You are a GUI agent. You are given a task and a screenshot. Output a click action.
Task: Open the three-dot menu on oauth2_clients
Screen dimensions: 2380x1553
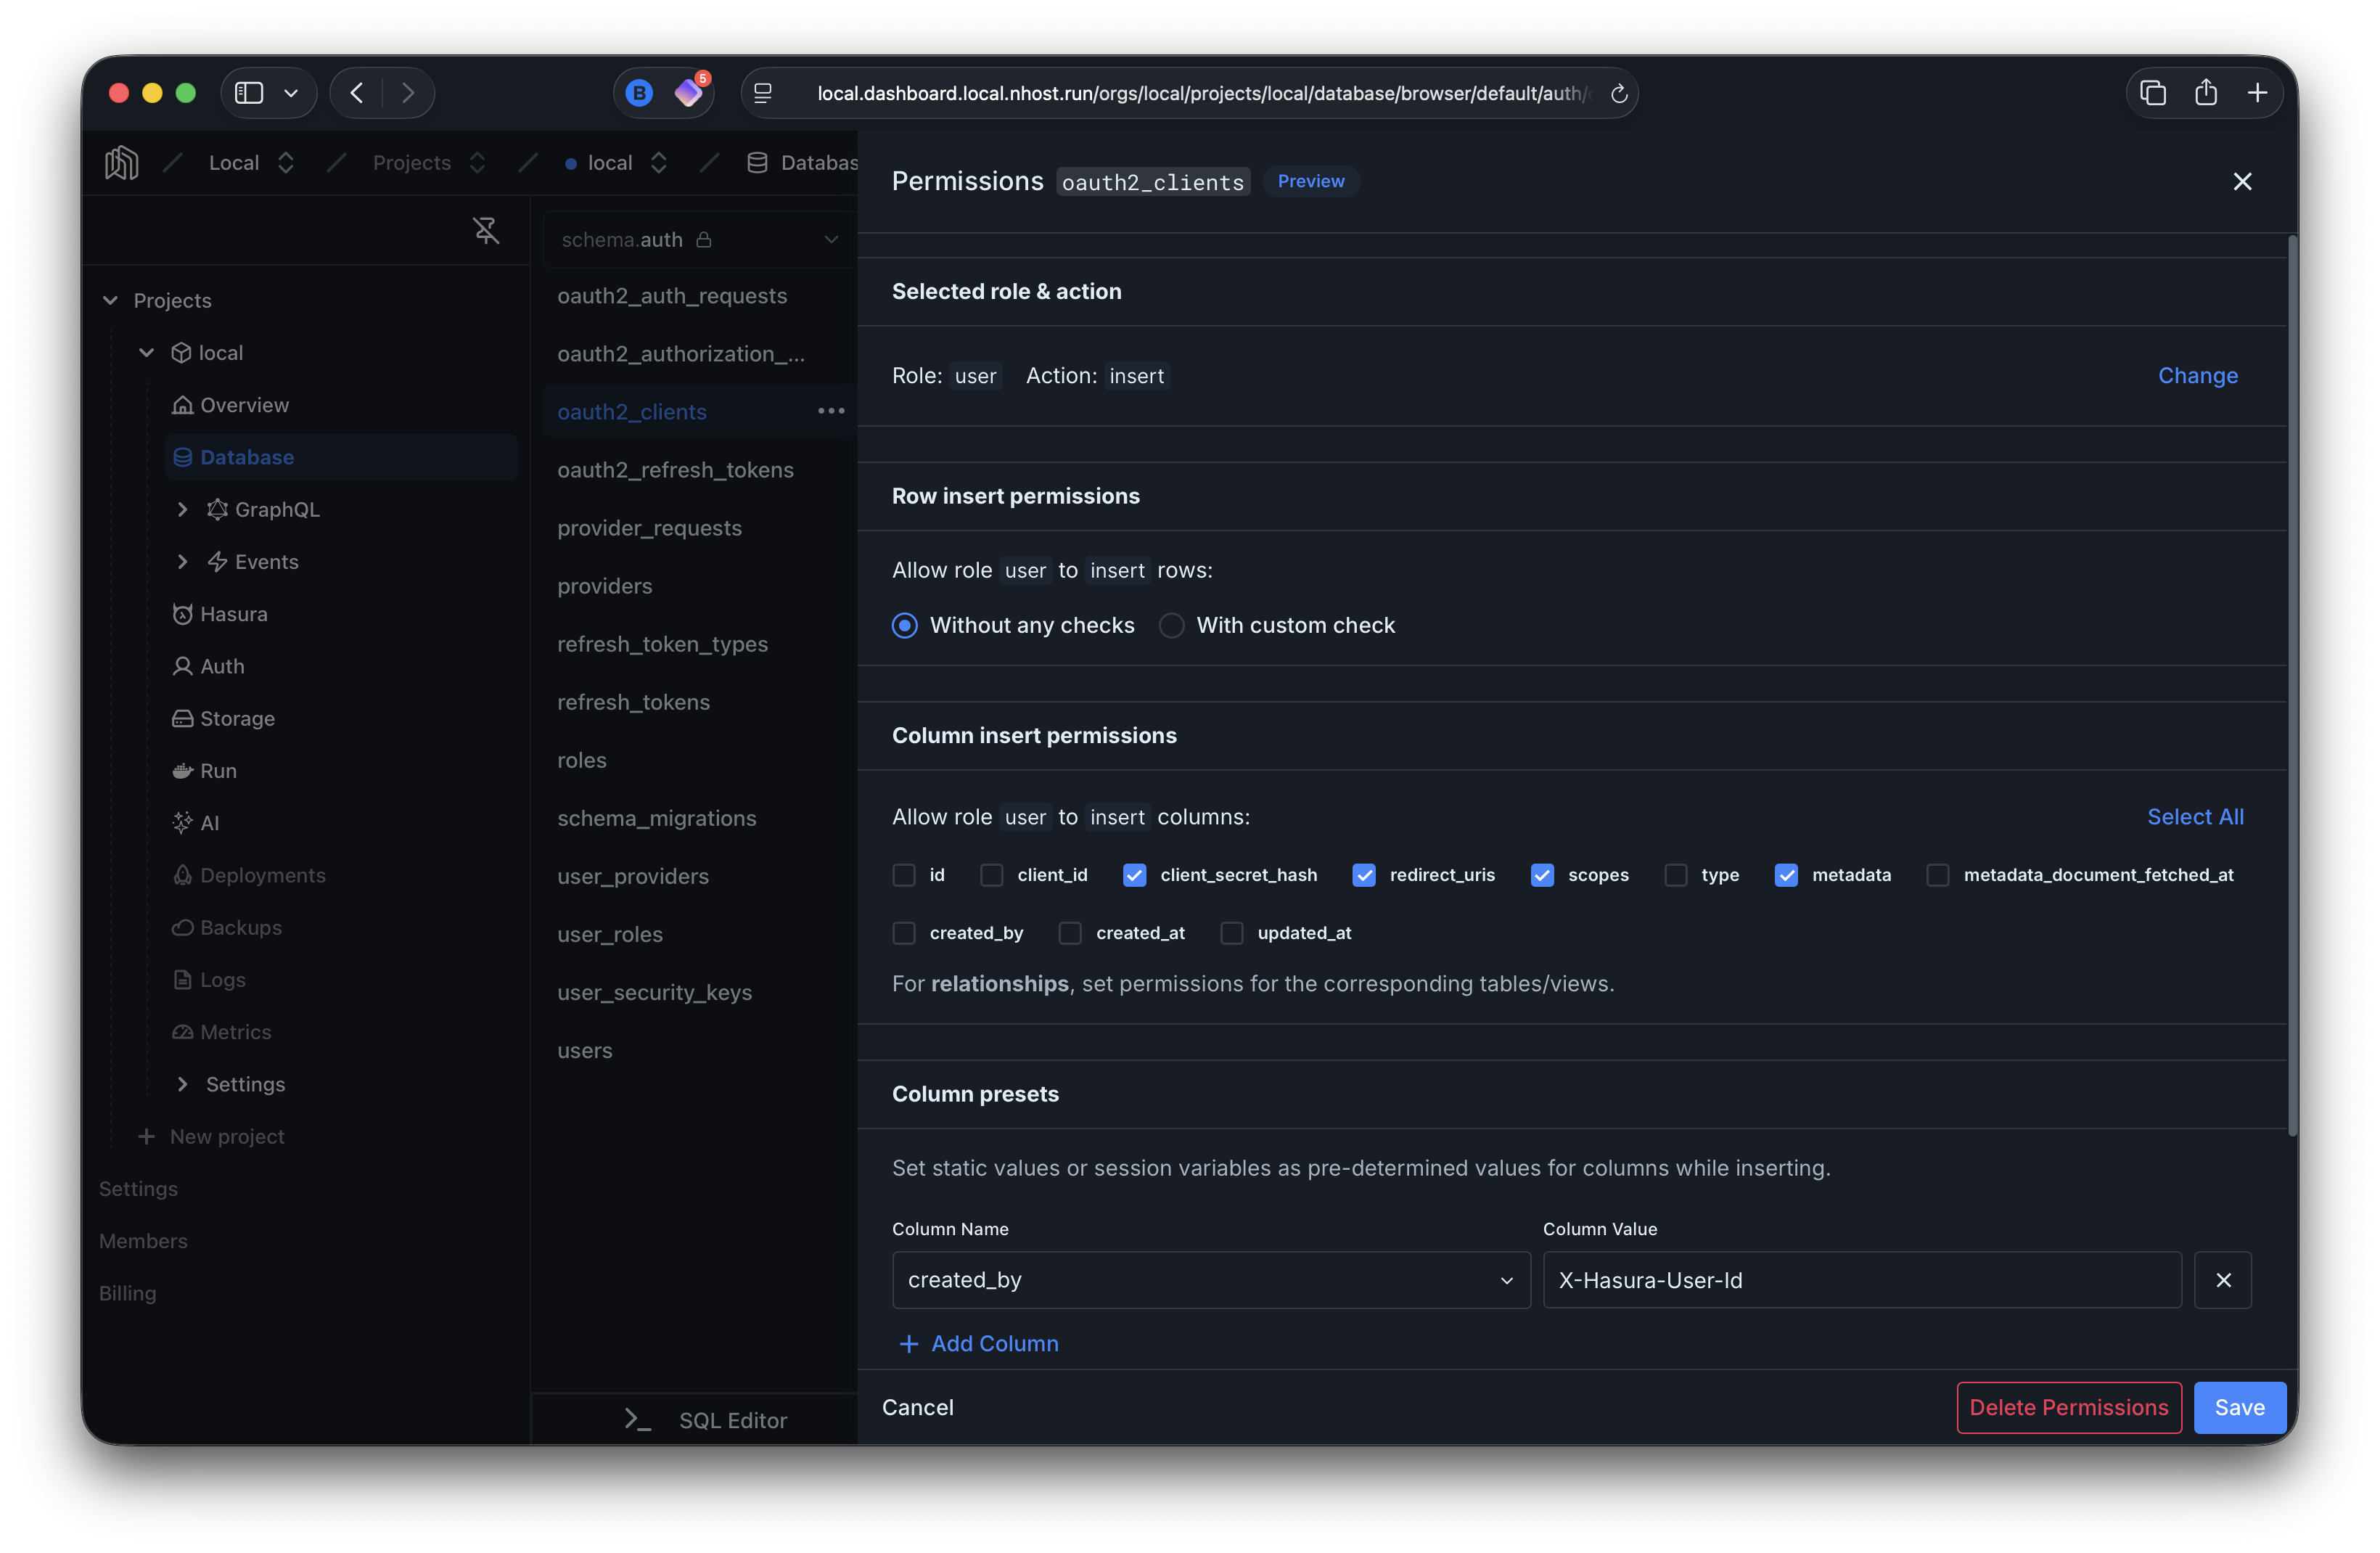(831, 411)
